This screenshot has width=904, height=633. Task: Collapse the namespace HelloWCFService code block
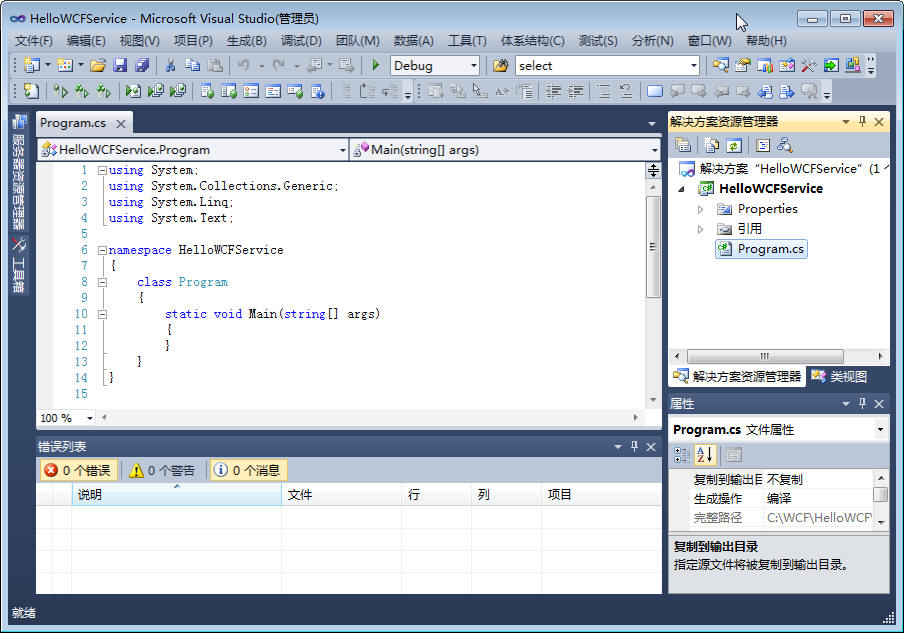[x=102, y=250]
